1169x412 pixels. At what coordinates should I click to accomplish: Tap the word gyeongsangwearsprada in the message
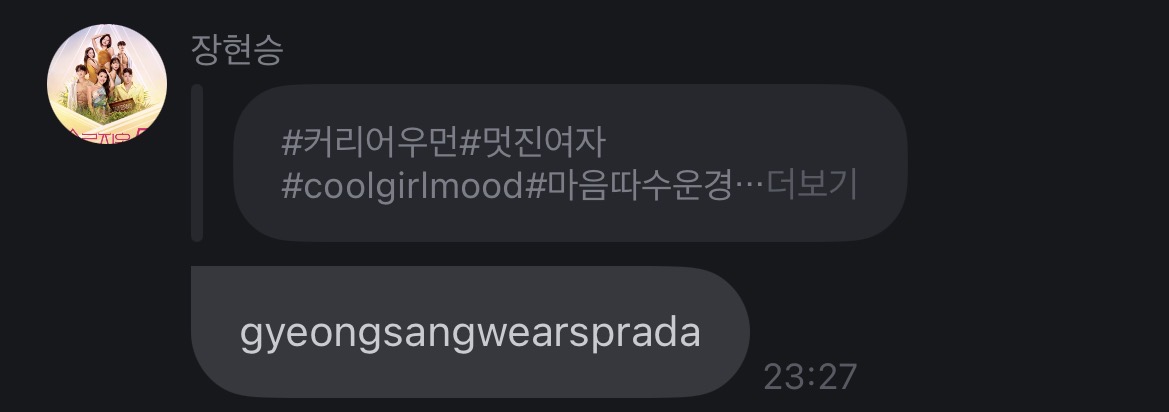tap(470, 334)
